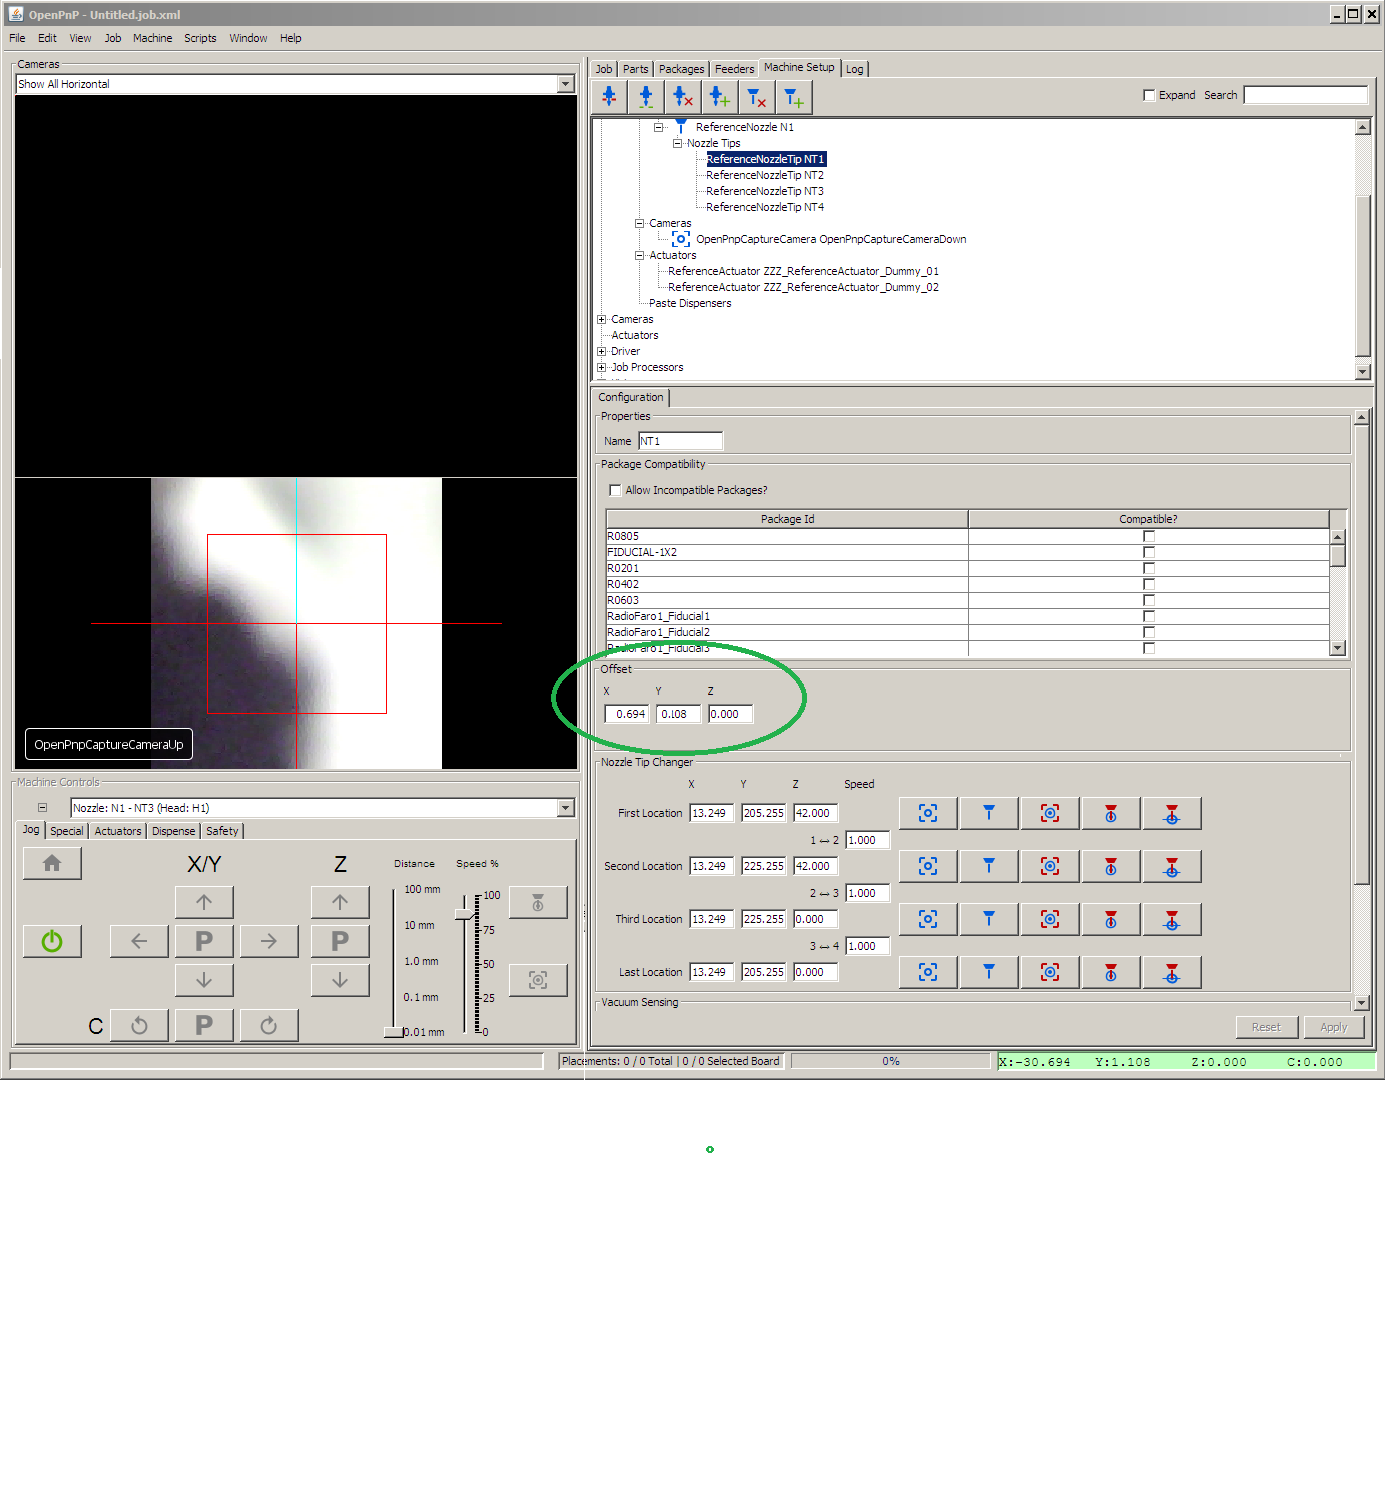
Task: Park Z axis with the P button
Action: point(340,941)
